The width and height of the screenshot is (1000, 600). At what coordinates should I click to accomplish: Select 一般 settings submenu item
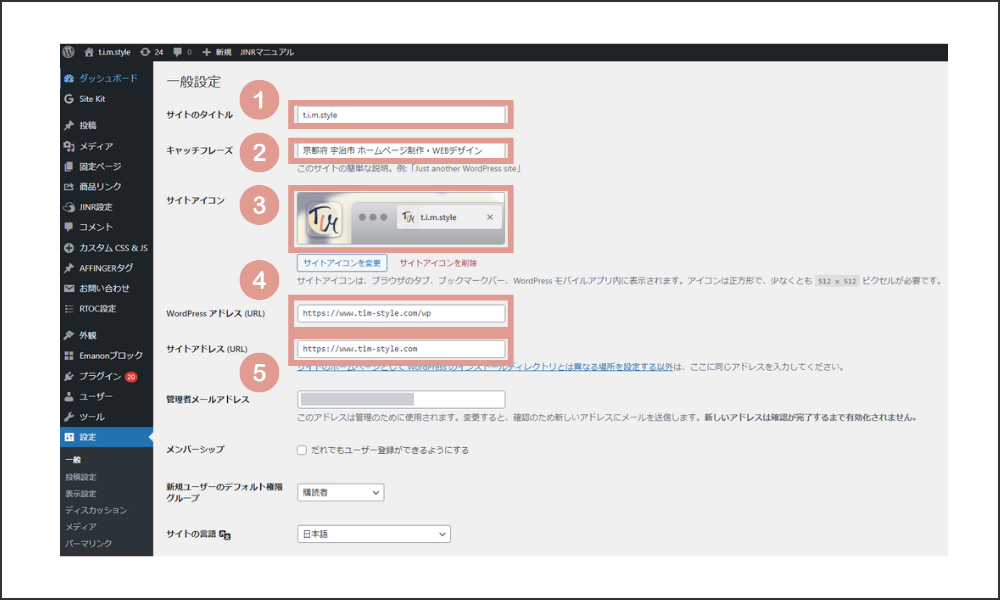click(x=73, y=460)
